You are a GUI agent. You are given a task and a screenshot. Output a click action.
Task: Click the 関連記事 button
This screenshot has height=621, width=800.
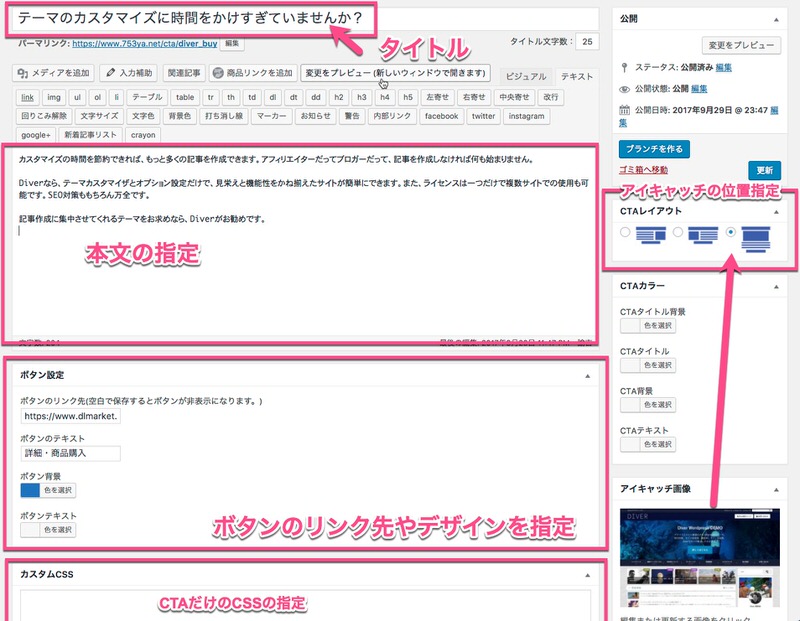(184, 73)
